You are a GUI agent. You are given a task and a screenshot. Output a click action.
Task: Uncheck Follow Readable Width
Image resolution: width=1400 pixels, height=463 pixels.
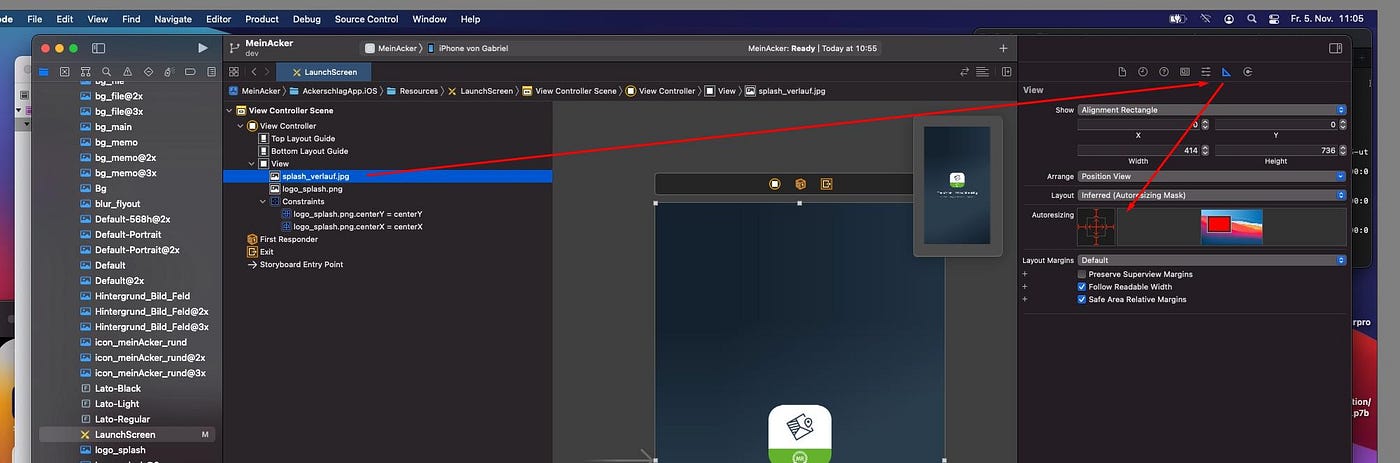tap(1082, 287)
